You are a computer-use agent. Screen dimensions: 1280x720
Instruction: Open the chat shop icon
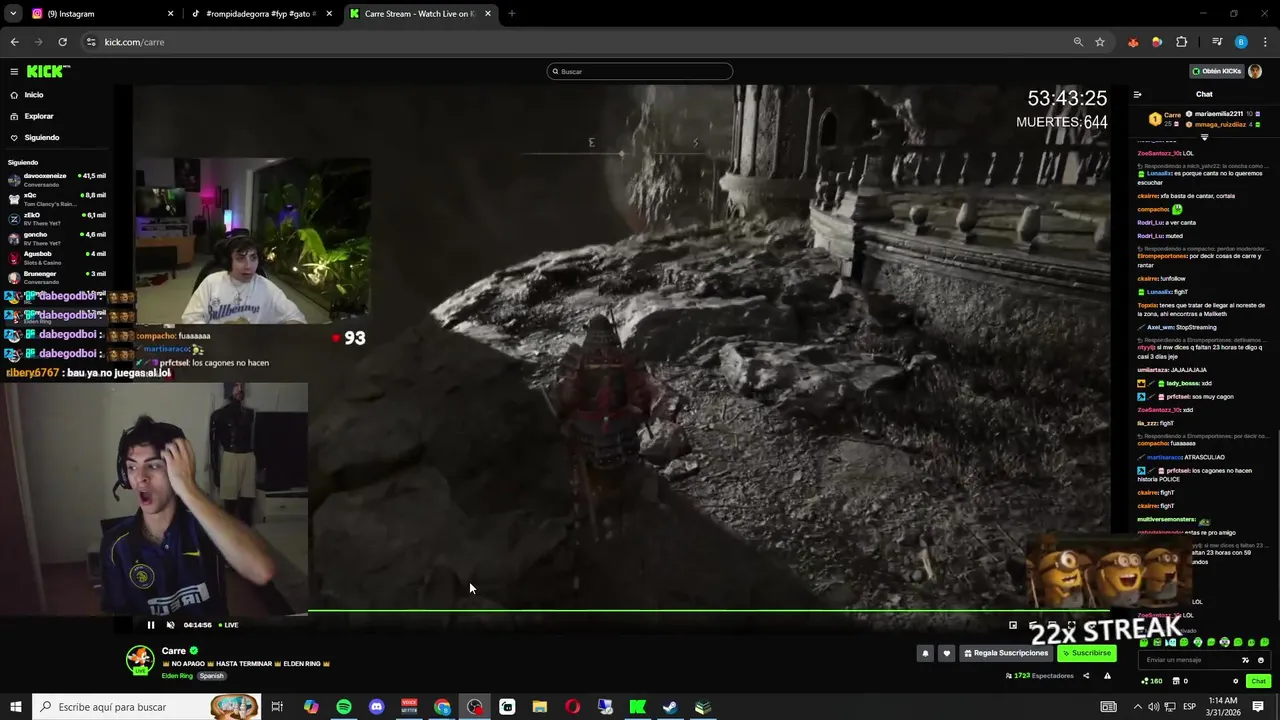1176,681
